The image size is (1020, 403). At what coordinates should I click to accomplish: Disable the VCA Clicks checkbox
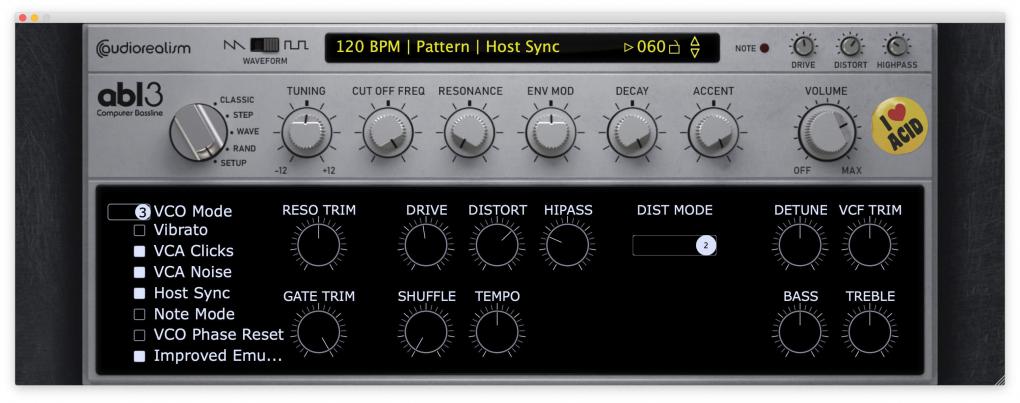[x=139, y=251]
